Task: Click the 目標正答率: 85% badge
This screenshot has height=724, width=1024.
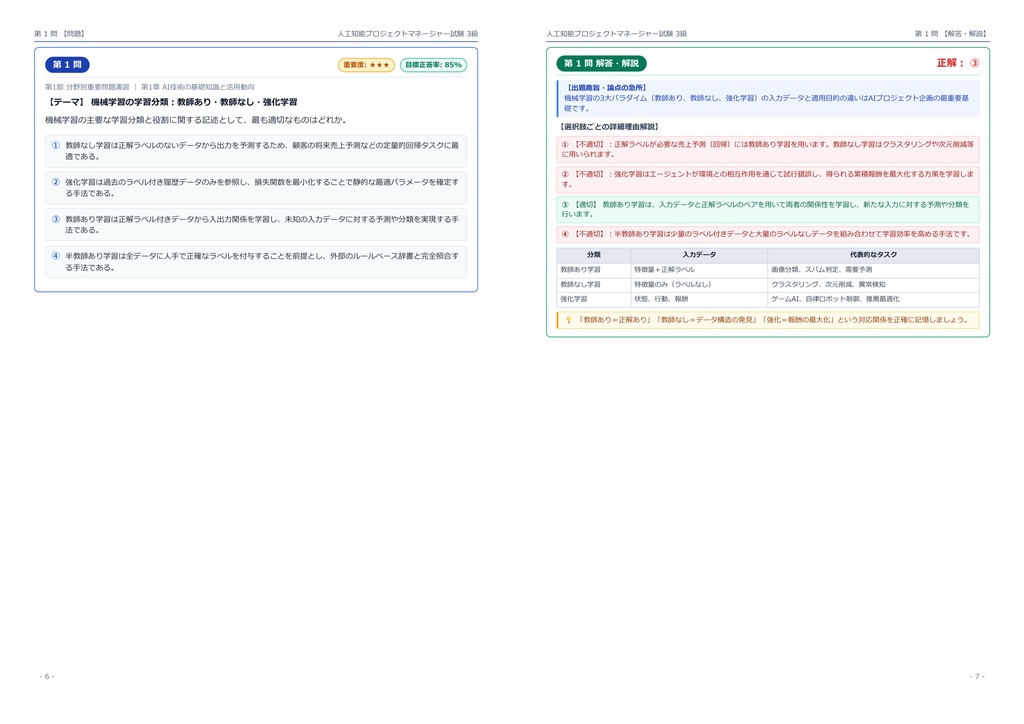Action: pyautogui.click(x=433, y=65)
